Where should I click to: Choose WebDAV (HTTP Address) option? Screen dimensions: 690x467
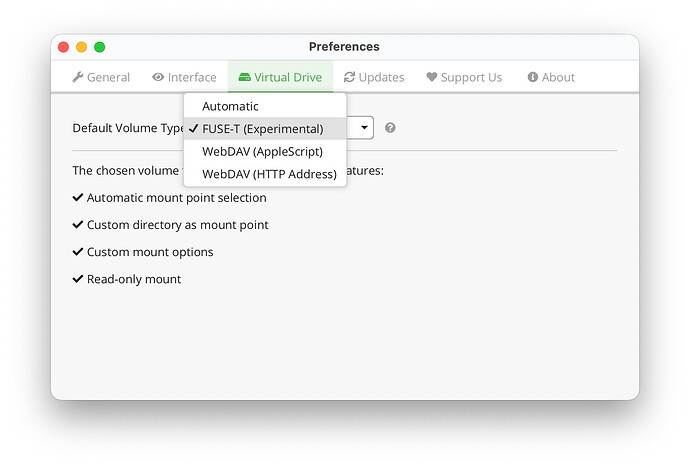(x=265, y=174)
